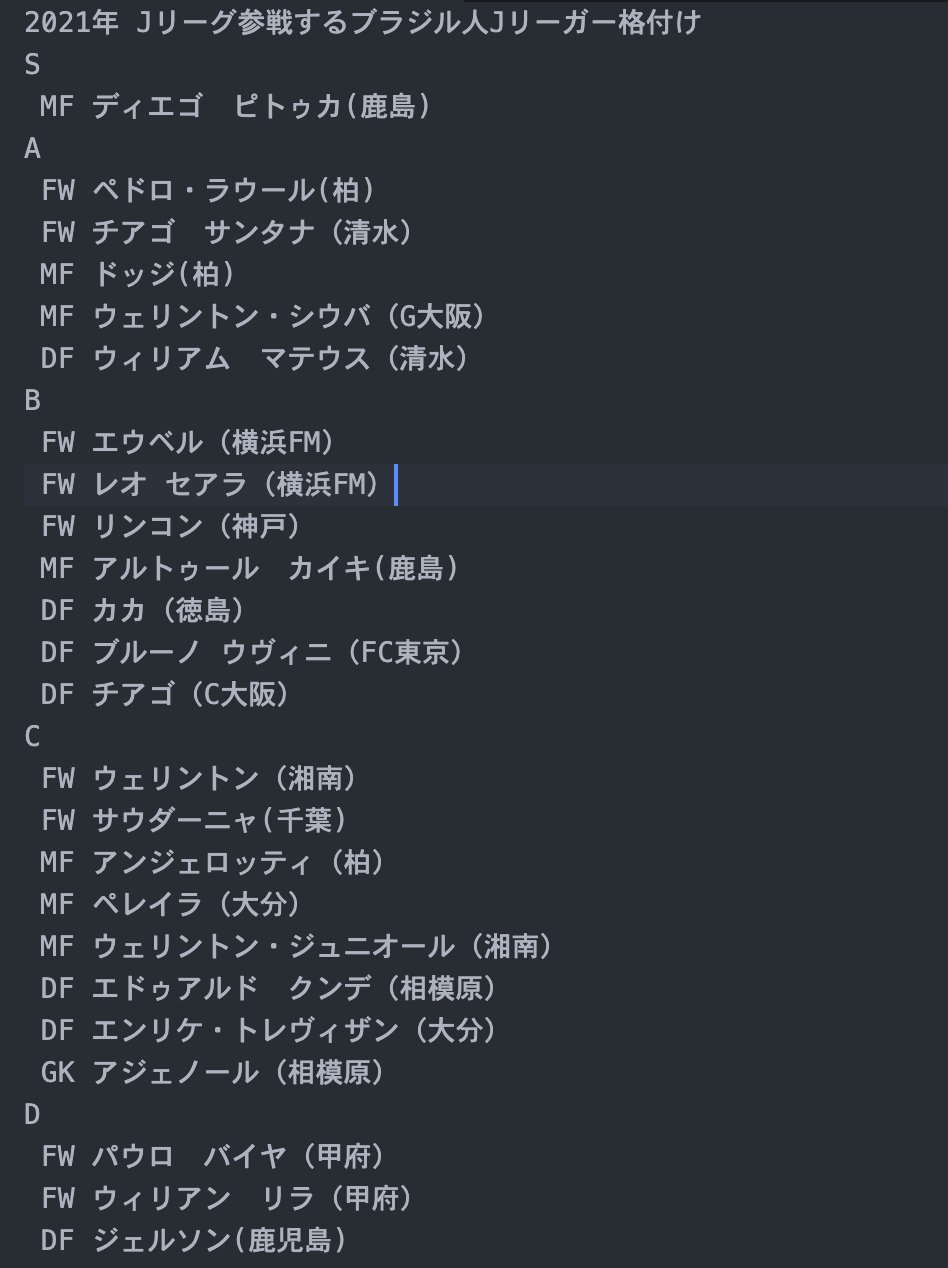The height and width of the screenshot is (1268, 948).
Task: Click the D rank heading line
Action: [x=33, y=1114]
